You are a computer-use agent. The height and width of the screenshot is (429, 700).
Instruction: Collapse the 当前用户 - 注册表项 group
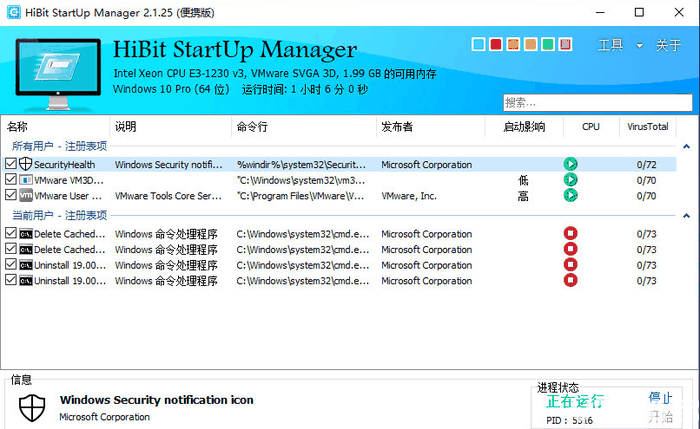(x=686, y=216)
